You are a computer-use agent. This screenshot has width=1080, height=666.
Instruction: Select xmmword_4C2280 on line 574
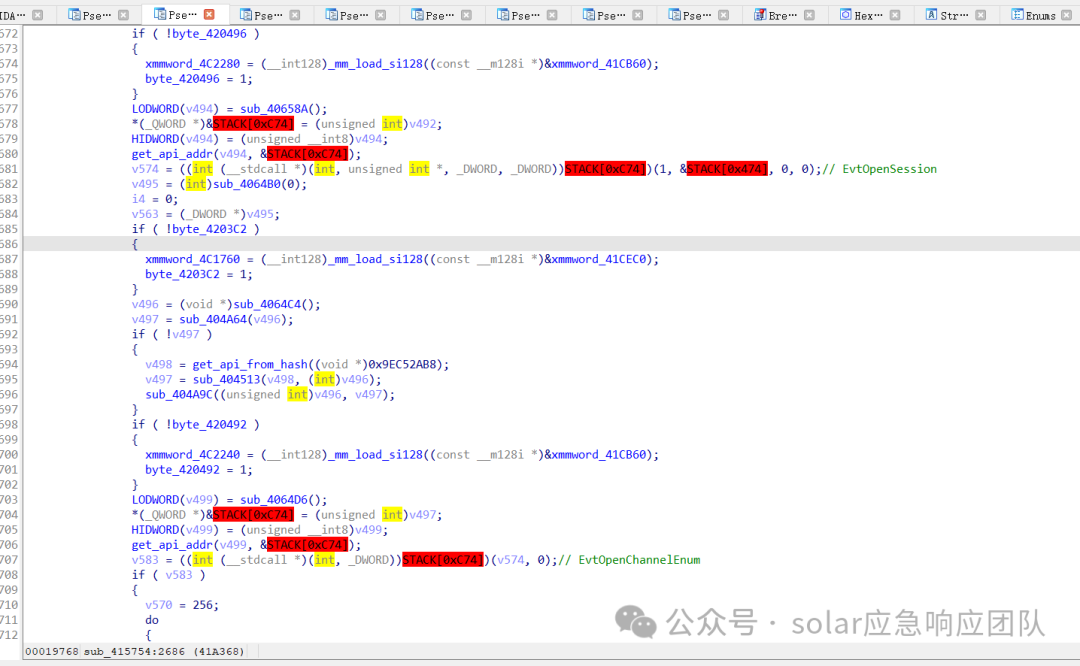[193, 63]
